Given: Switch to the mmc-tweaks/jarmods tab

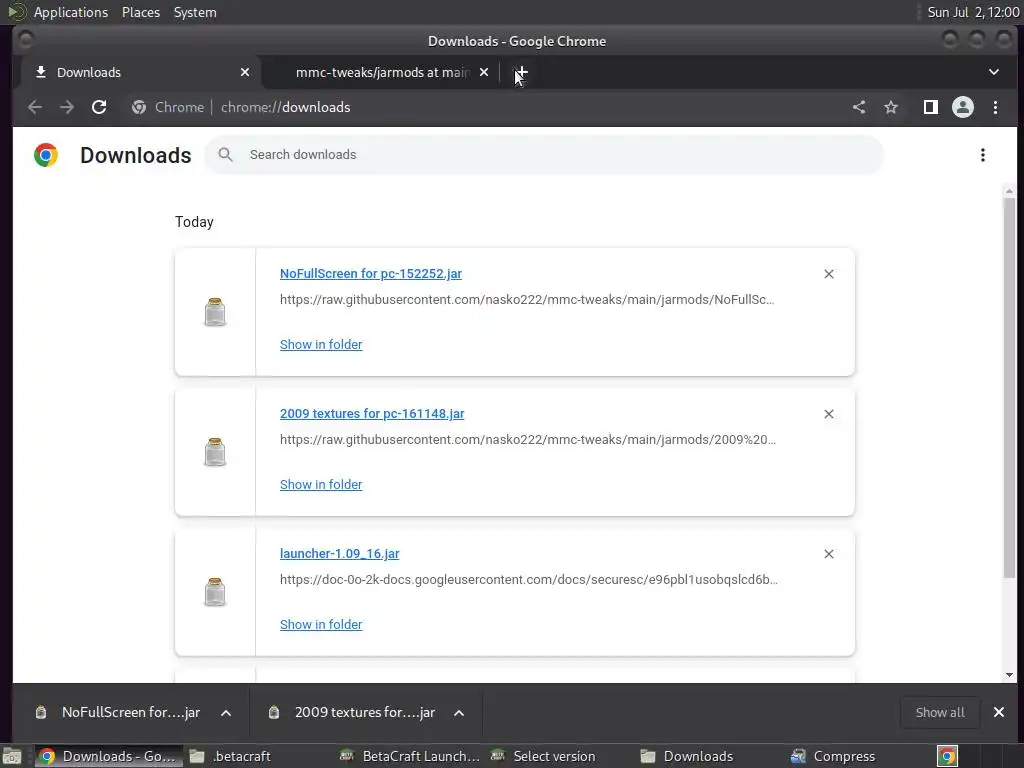Looking at the screenshot, I should coord(381,72).
